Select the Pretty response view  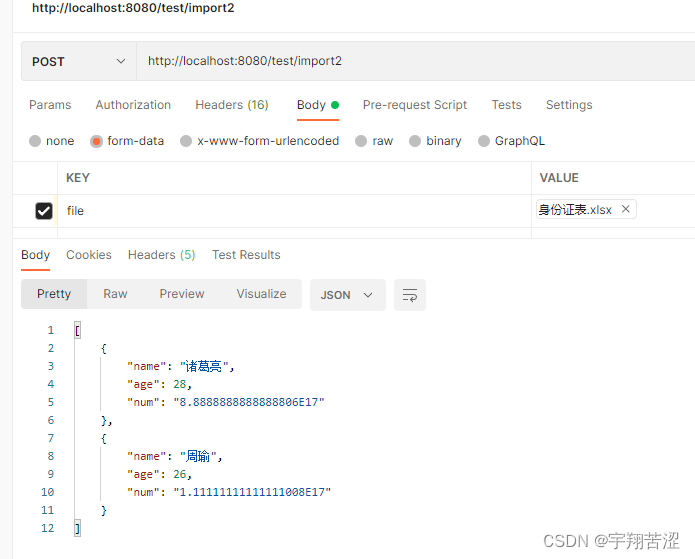[x=54, y=294]
